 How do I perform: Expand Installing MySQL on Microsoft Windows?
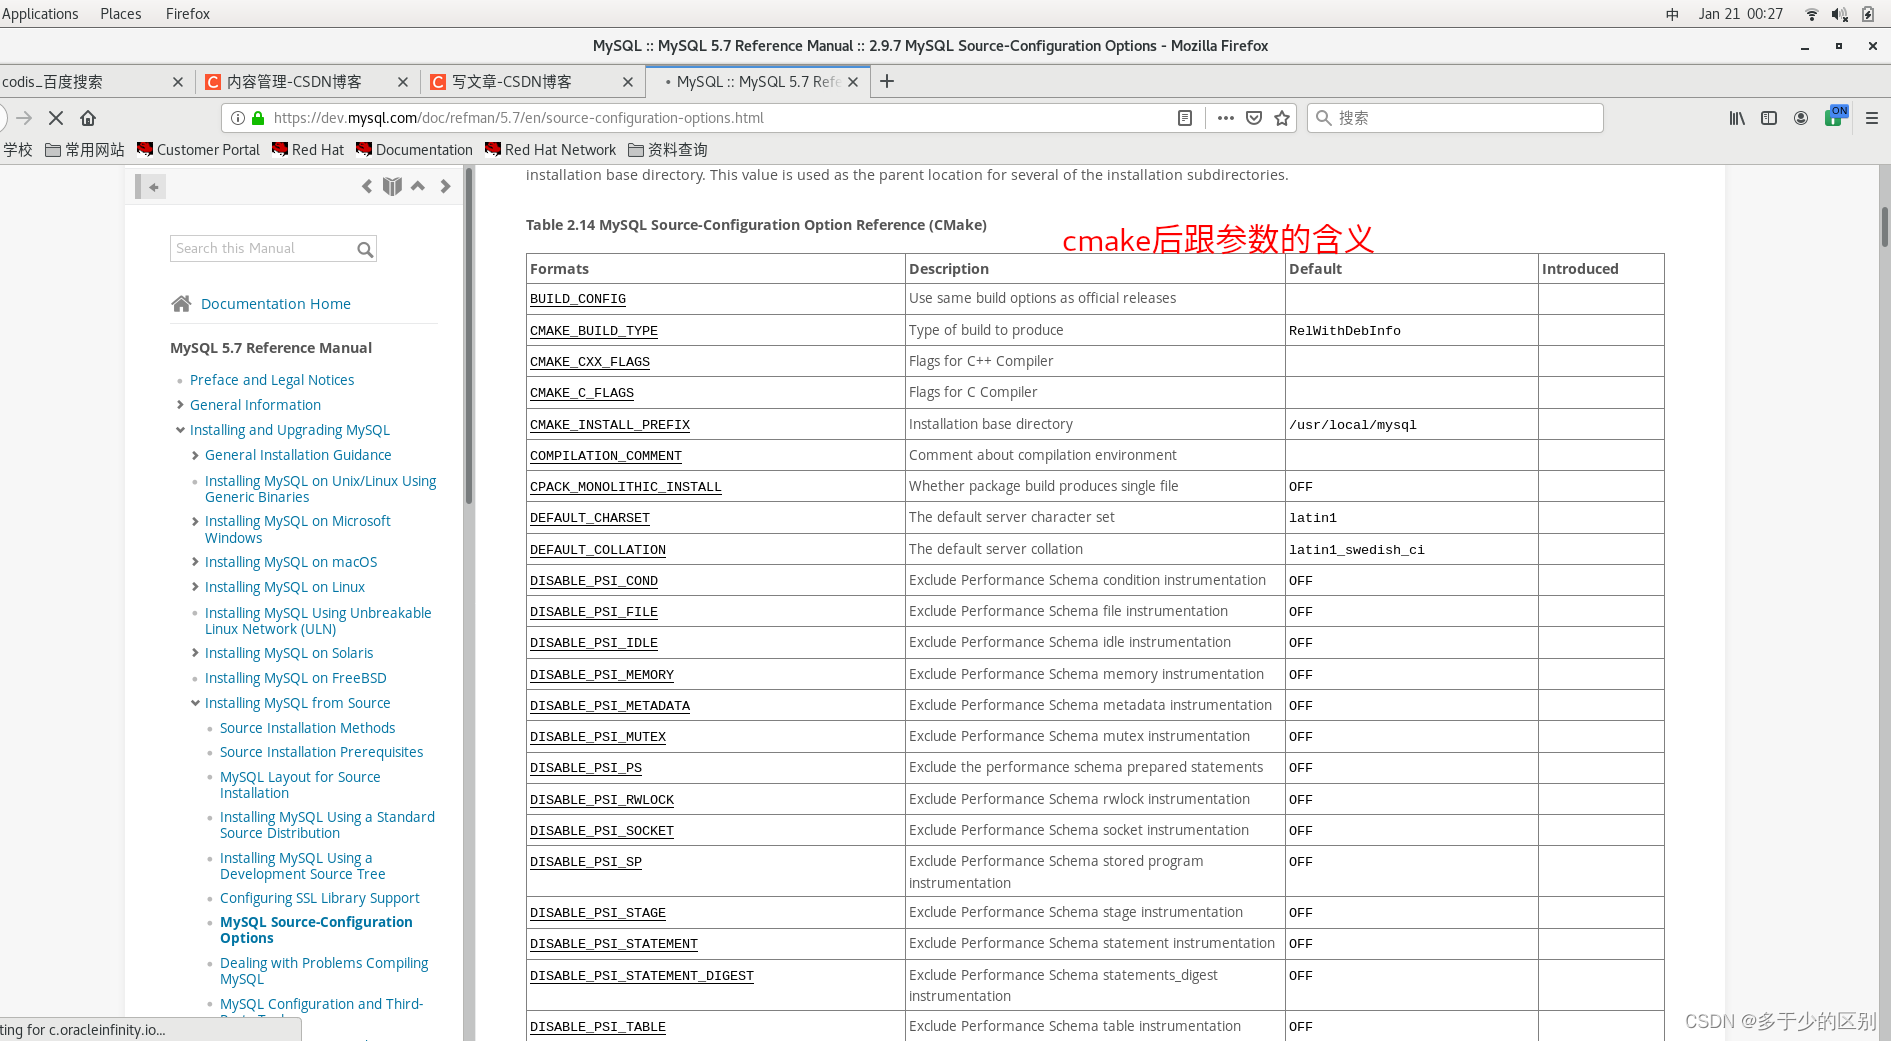(x=195, y=521)
